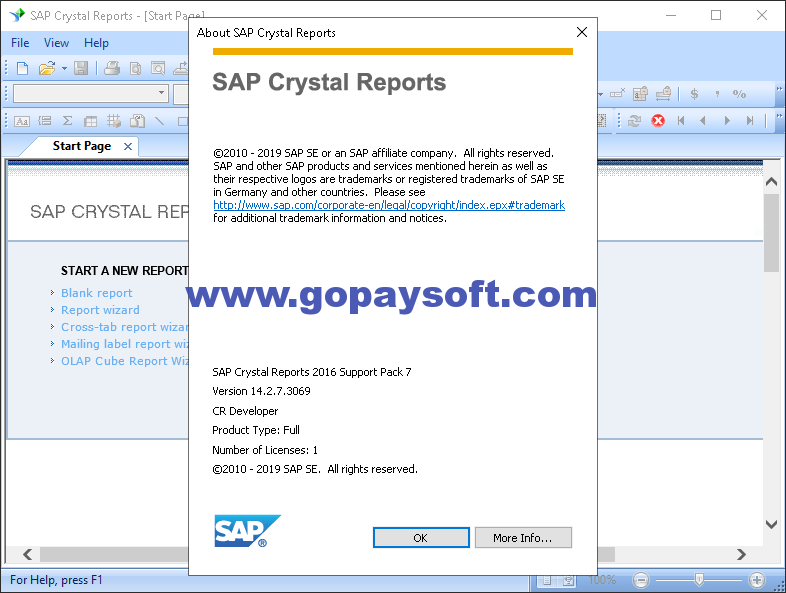Screen dimensions: 786x593
Task: Click the HTML Preview magnifier icon
Action: click(158, 68)
